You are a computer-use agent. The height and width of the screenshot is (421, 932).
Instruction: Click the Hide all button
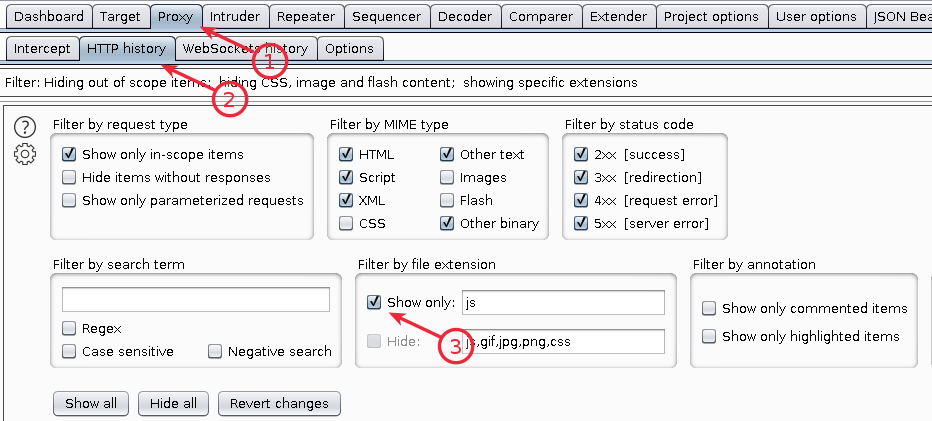click(x=174, y=404)
